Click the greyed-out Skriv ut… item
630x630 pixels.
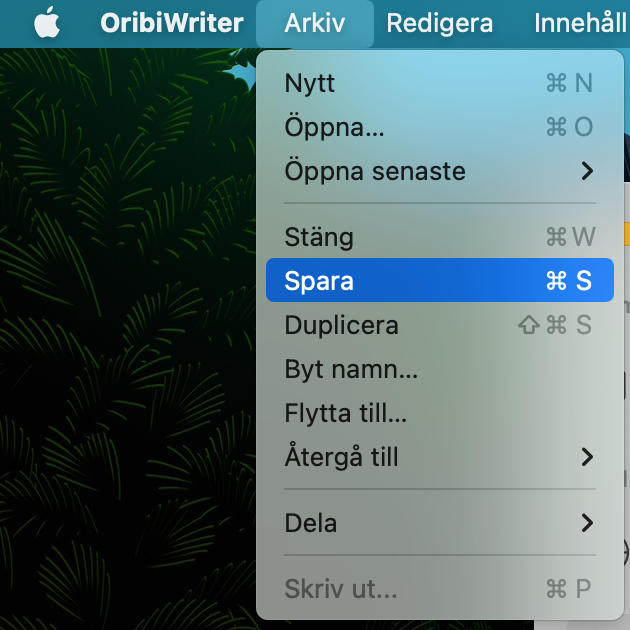440,589
